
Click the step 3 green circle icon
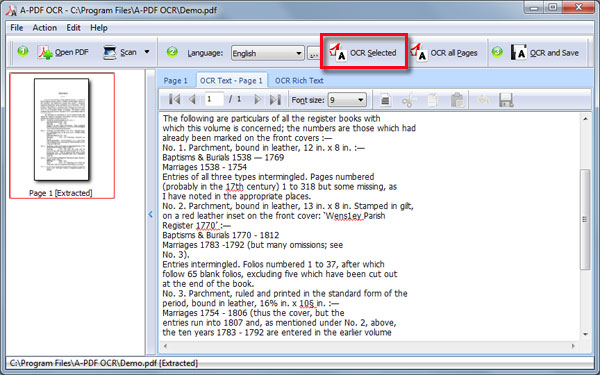tap(497, 51)
